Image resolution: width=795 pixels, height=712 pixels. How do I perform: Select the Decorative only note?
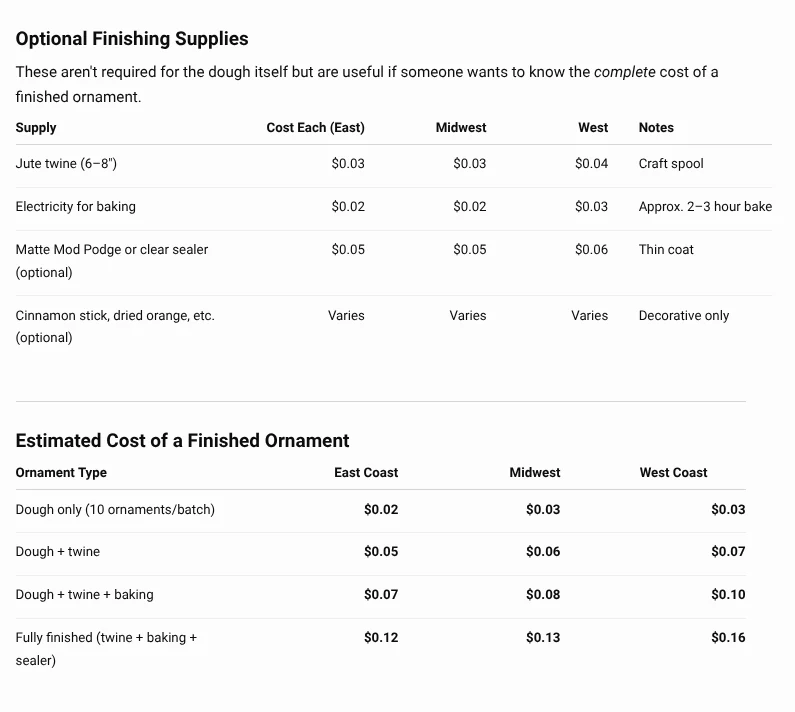coord(683,315)
